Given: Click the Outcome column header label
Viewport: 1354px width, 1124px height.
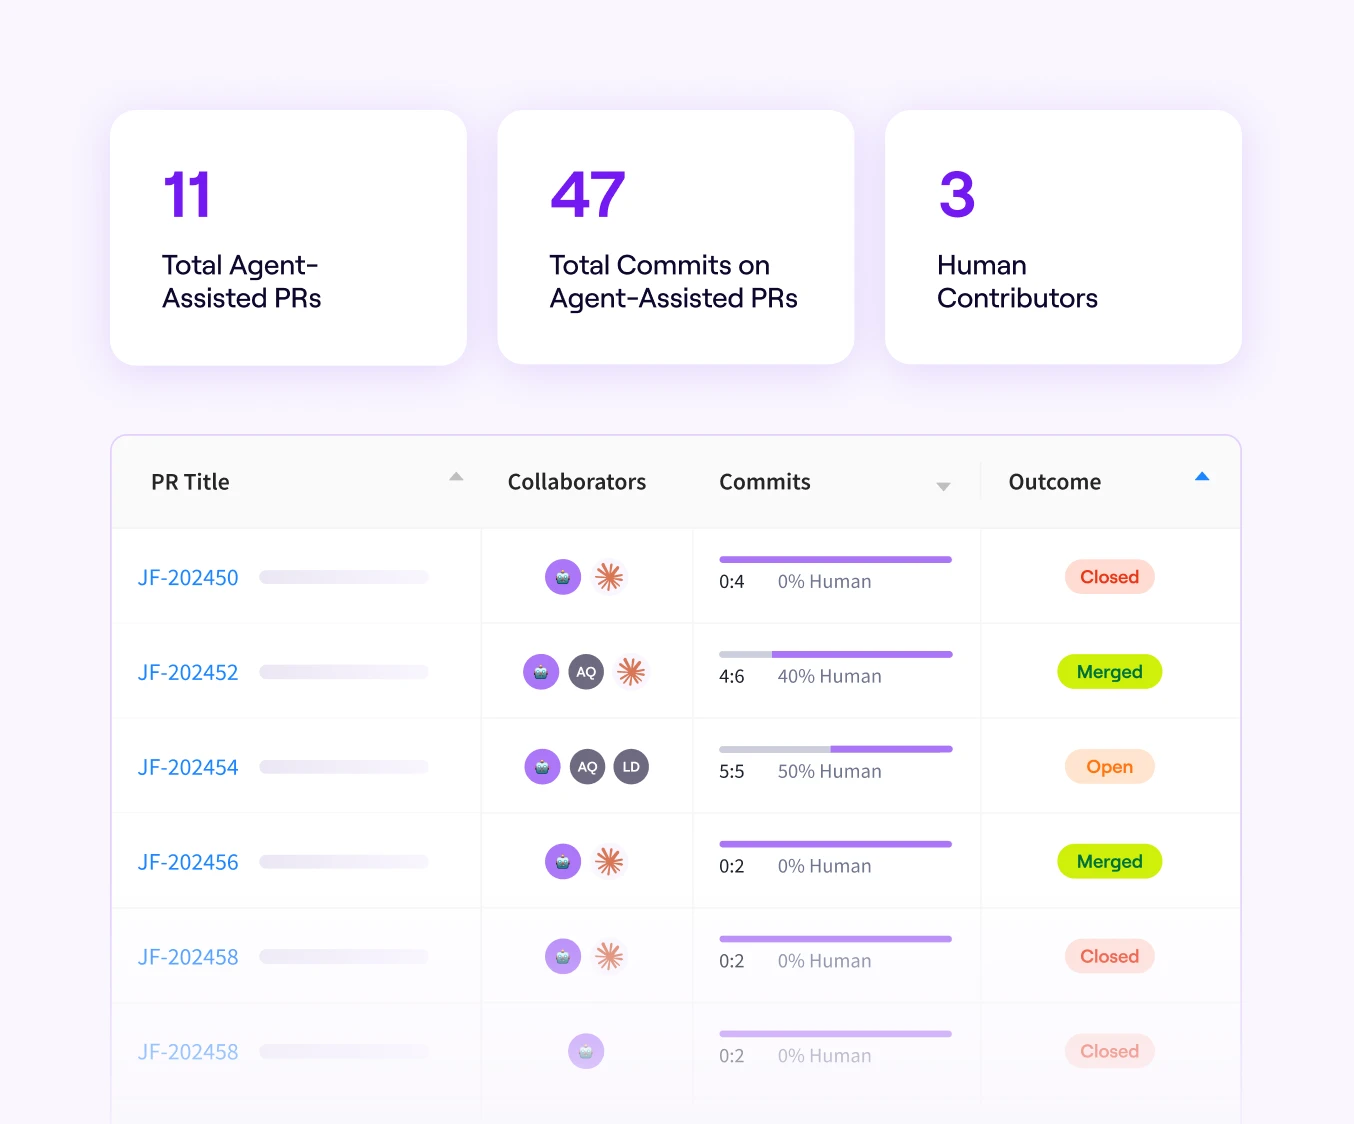Looking at the screenshot, I should click(1054, 482).
